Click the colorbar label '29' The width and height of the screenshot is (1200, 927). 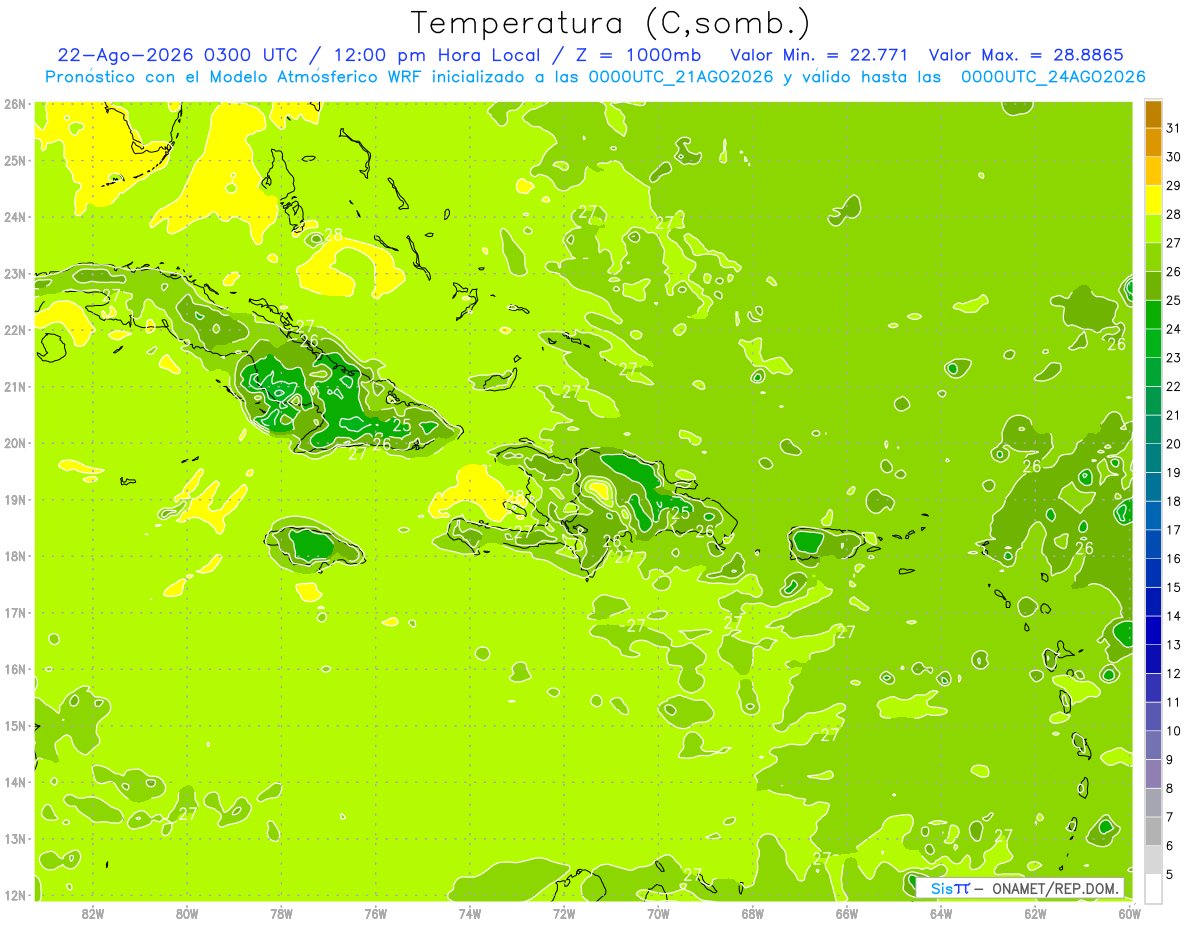(1174, 186)
